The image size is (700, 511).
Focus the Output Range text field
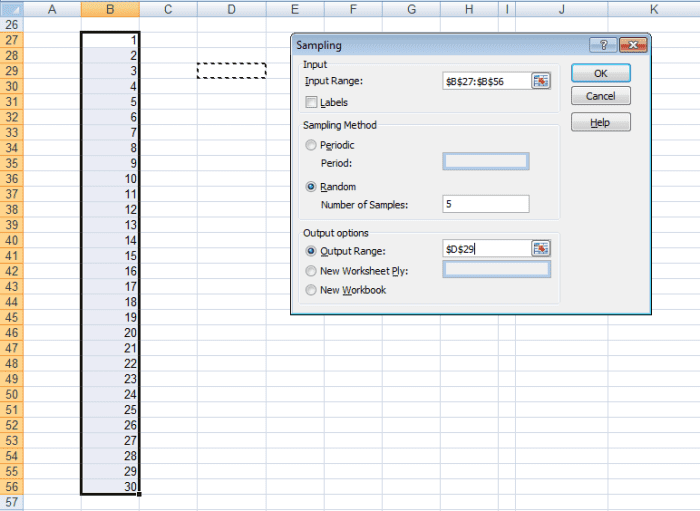(487, 249)
